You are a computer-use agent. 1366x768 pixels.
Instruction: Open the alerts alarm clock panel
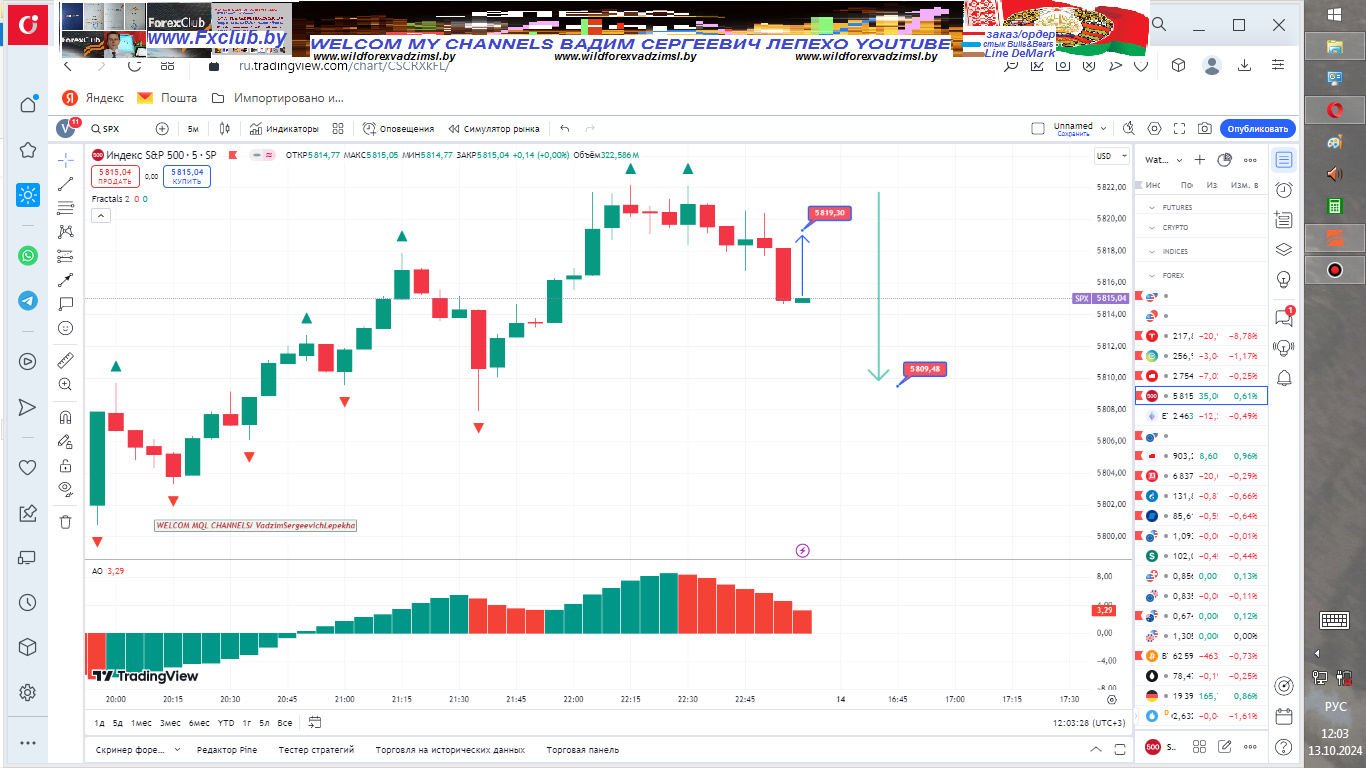point(1284,190)
